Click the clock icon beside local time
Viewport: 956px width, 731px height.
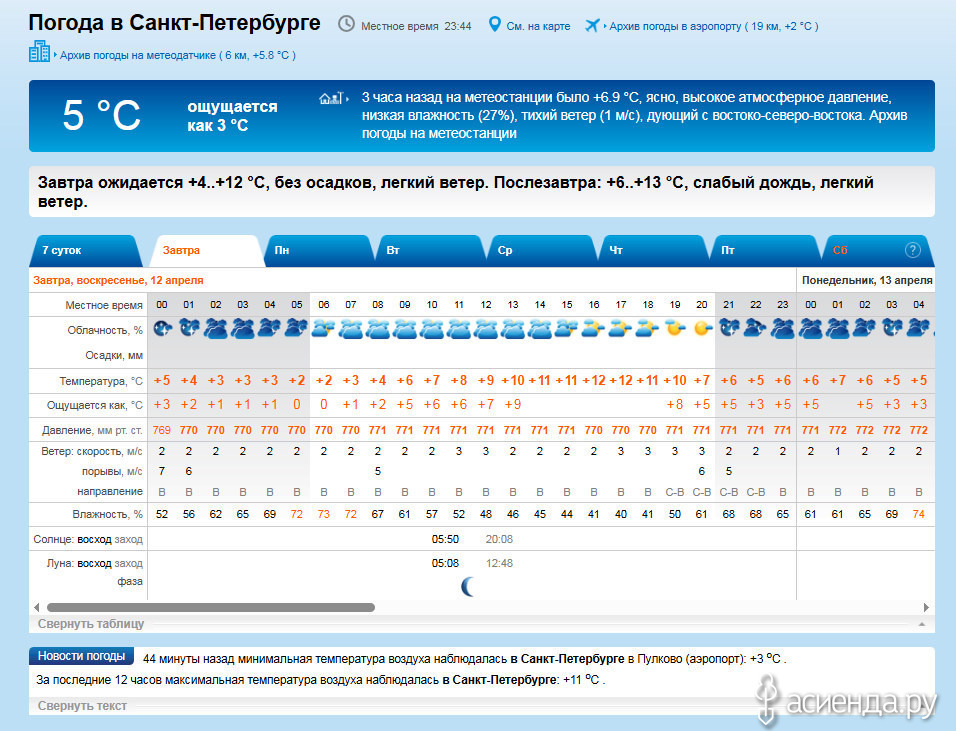(346, 24)
